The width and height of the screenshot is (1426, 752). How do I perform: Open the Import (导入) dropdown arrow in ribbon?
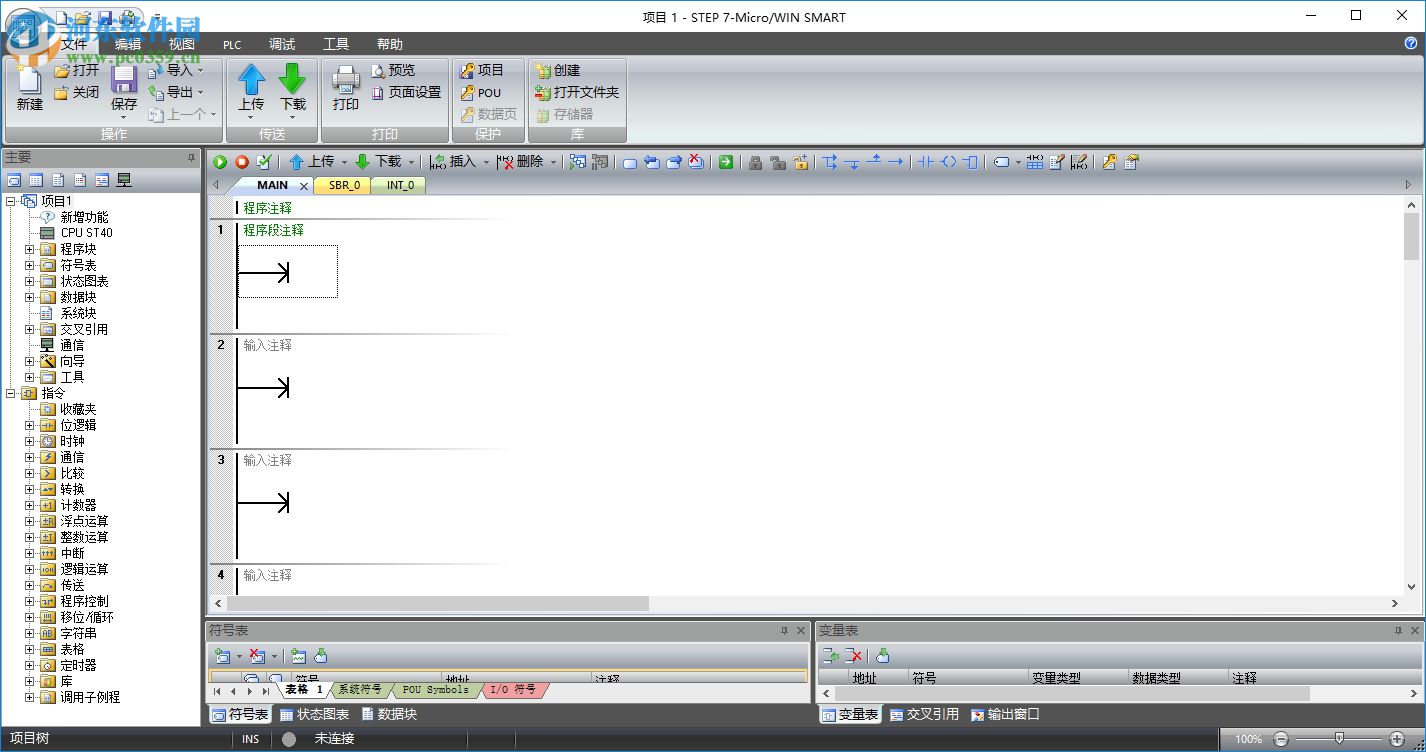[x=200, y=70]
